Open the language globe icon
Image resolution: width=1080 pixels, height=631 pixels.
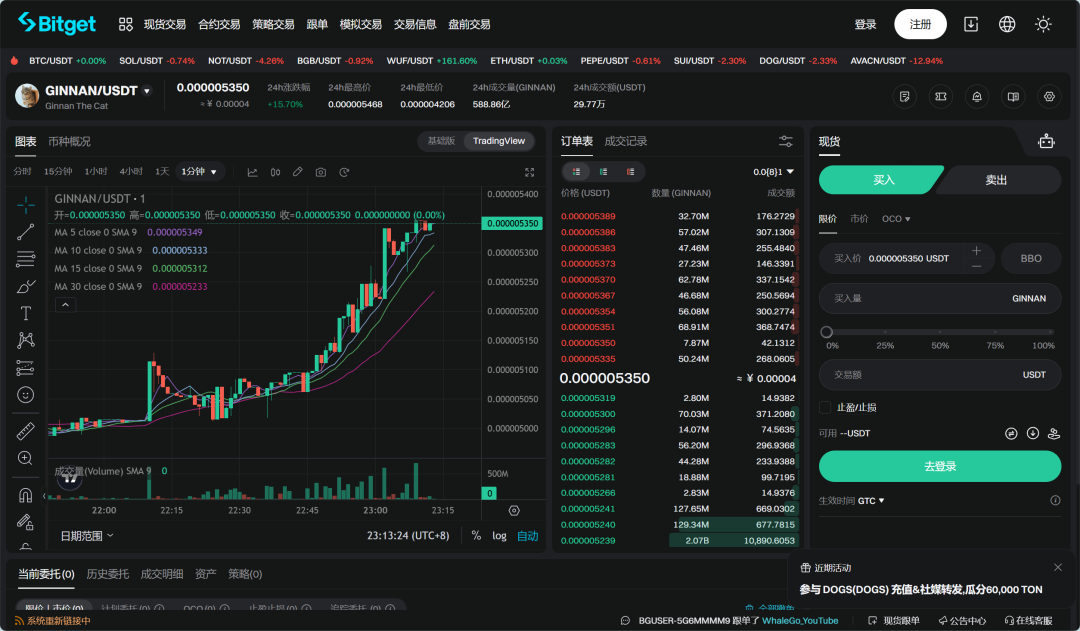click(1007, 24)
